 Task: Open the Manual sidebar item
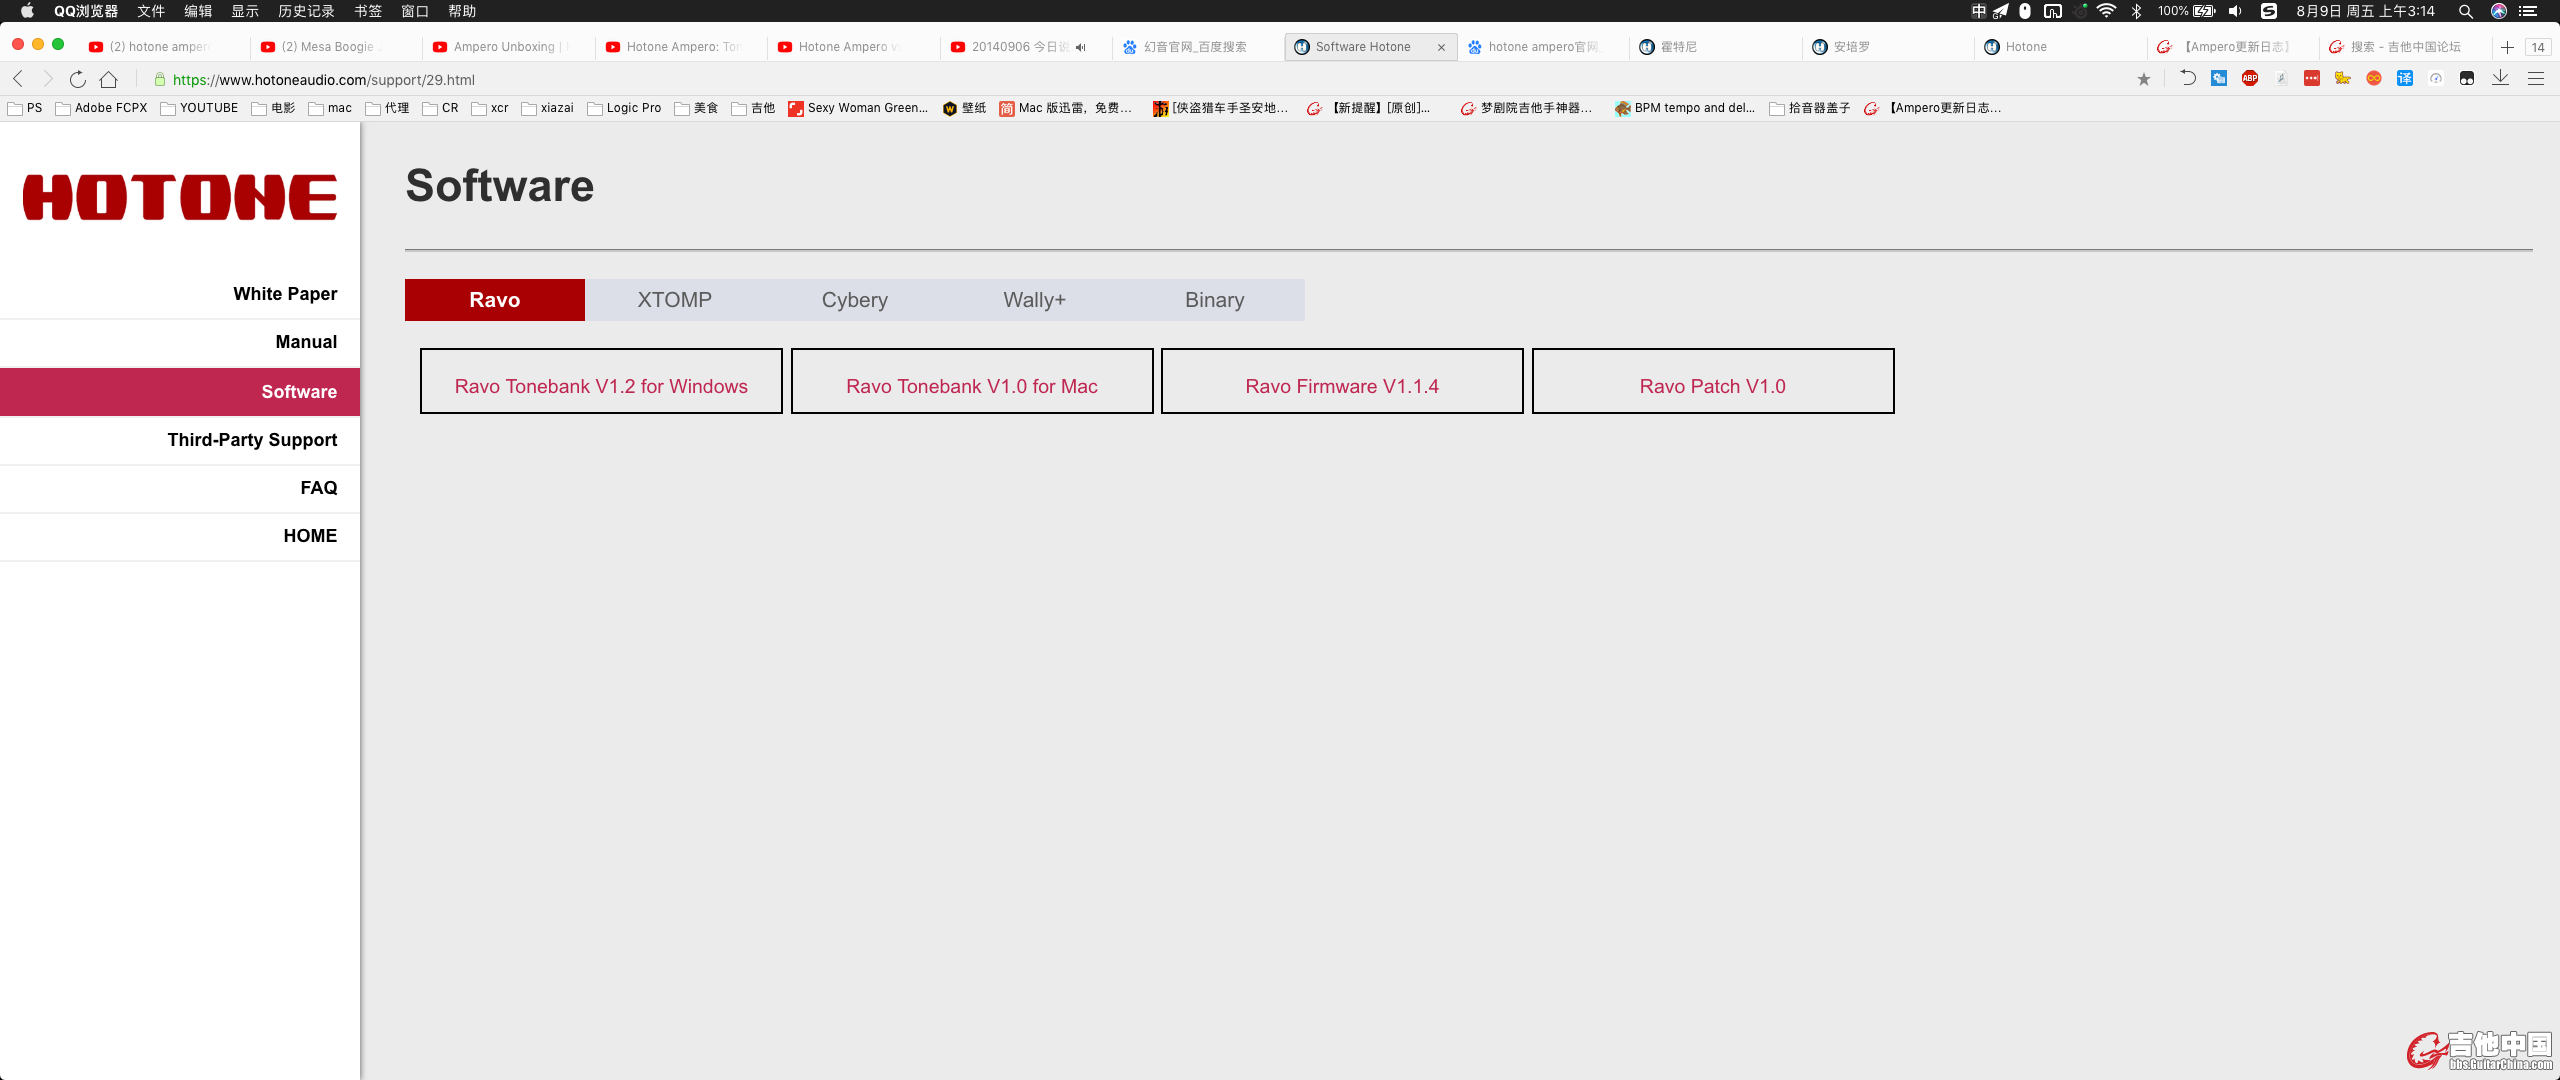pyautogui.click(x=180, y=342)
